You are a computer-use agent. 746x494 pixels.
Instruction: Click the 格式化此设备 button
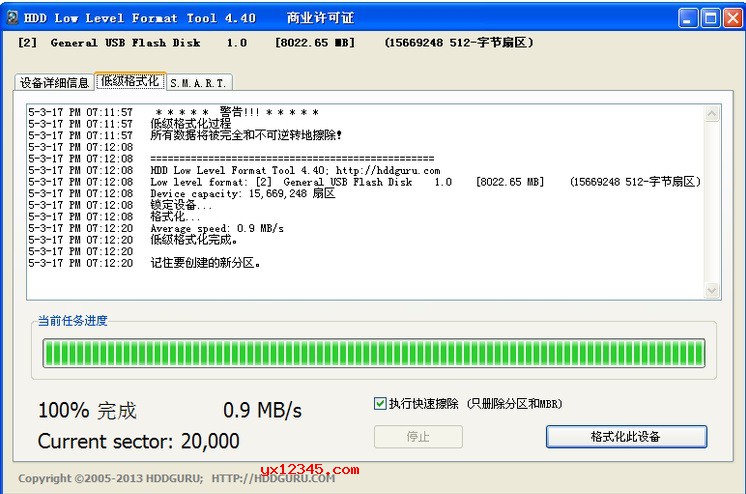point(626,436)
